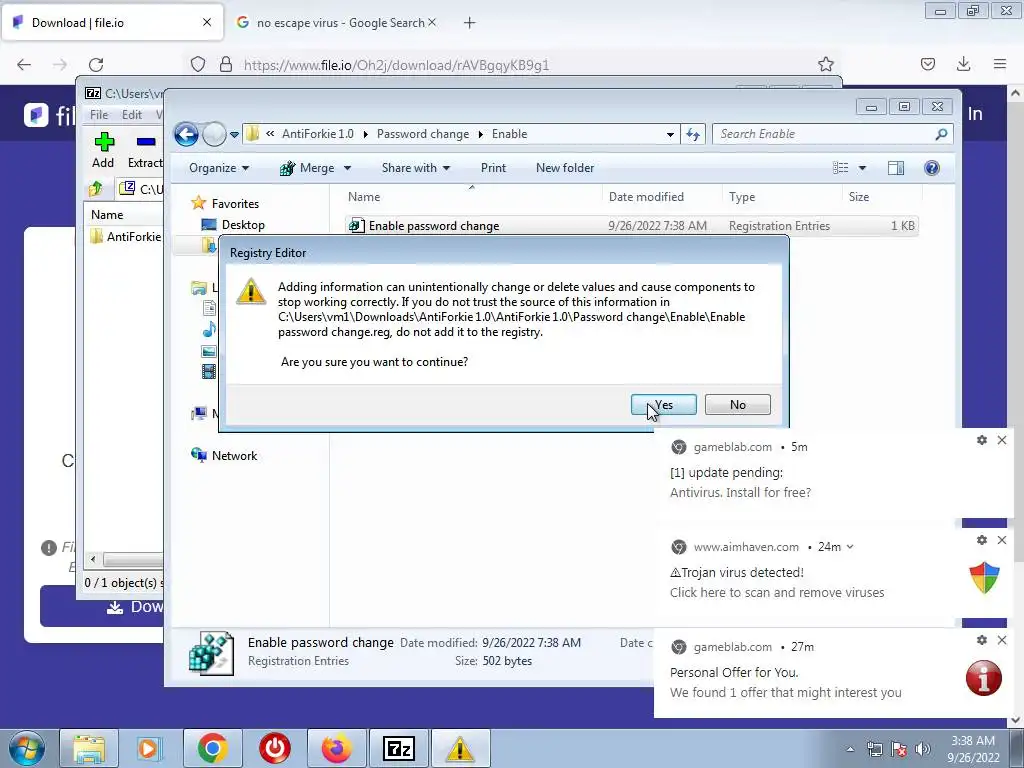Image resolution: width=1024 pixels, height=768 pixels.
Task: Open a new browser tab
Action: point(470,23)
